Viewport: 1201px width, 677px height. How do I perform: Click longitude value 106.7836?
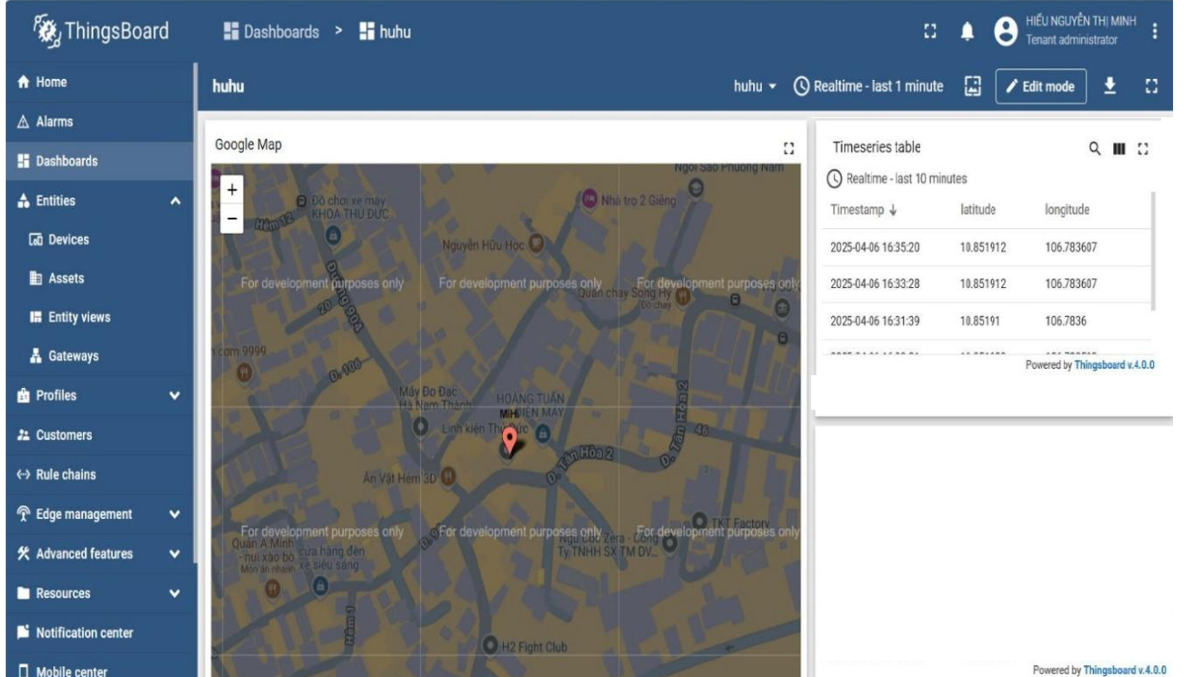[x=1065, y=321]
